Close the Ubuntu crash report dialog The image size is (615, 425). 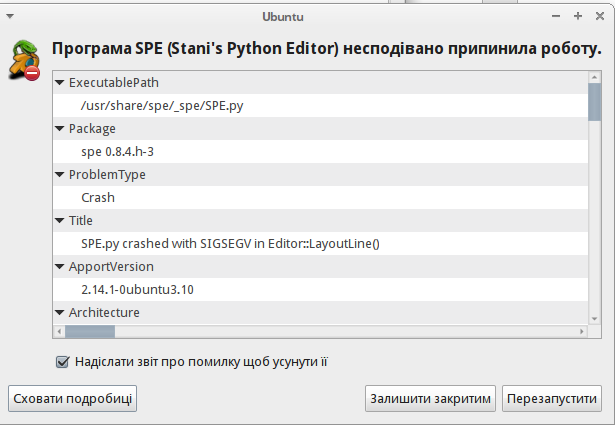click(598, 16)
